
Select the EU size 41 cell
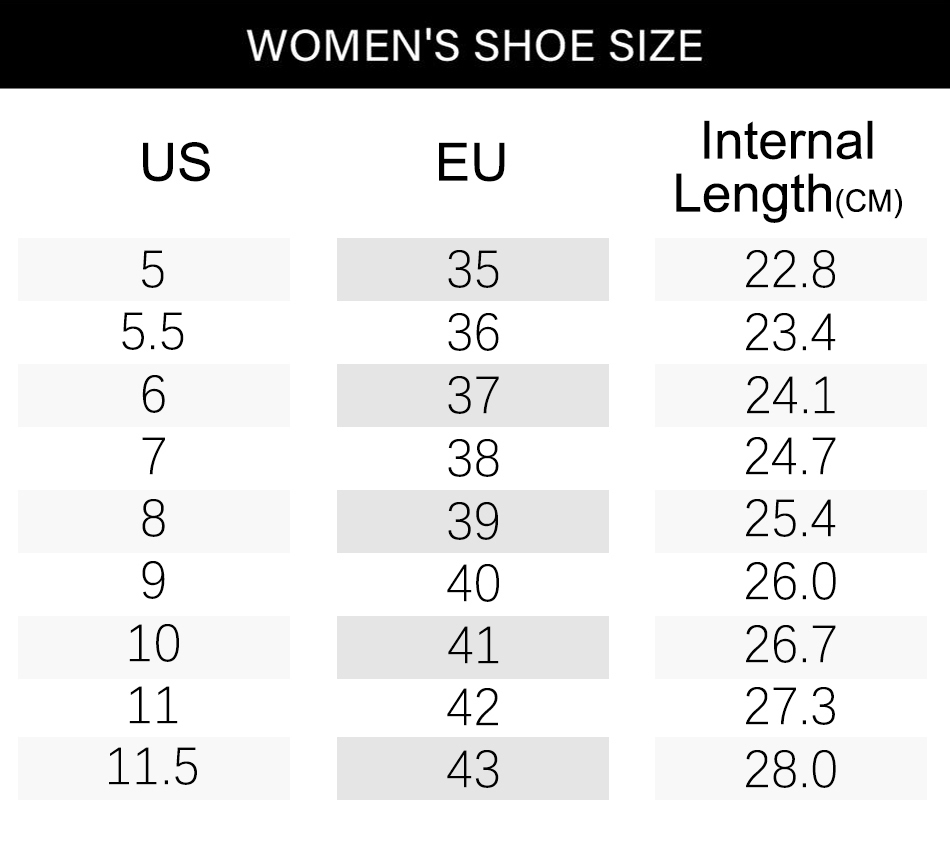[473, 648]
